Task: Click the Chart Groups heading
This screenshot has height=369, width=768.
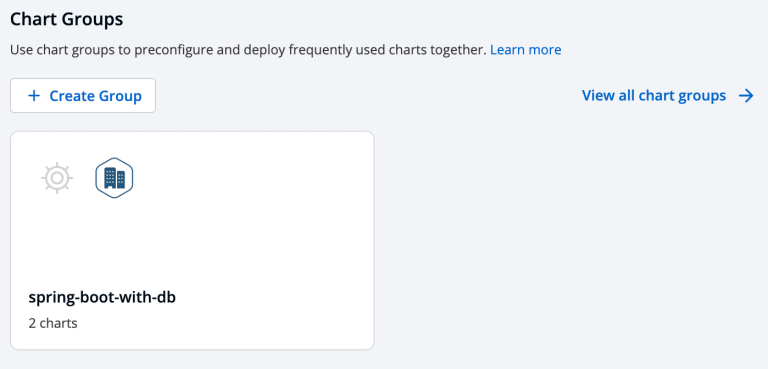Action: 67,20
